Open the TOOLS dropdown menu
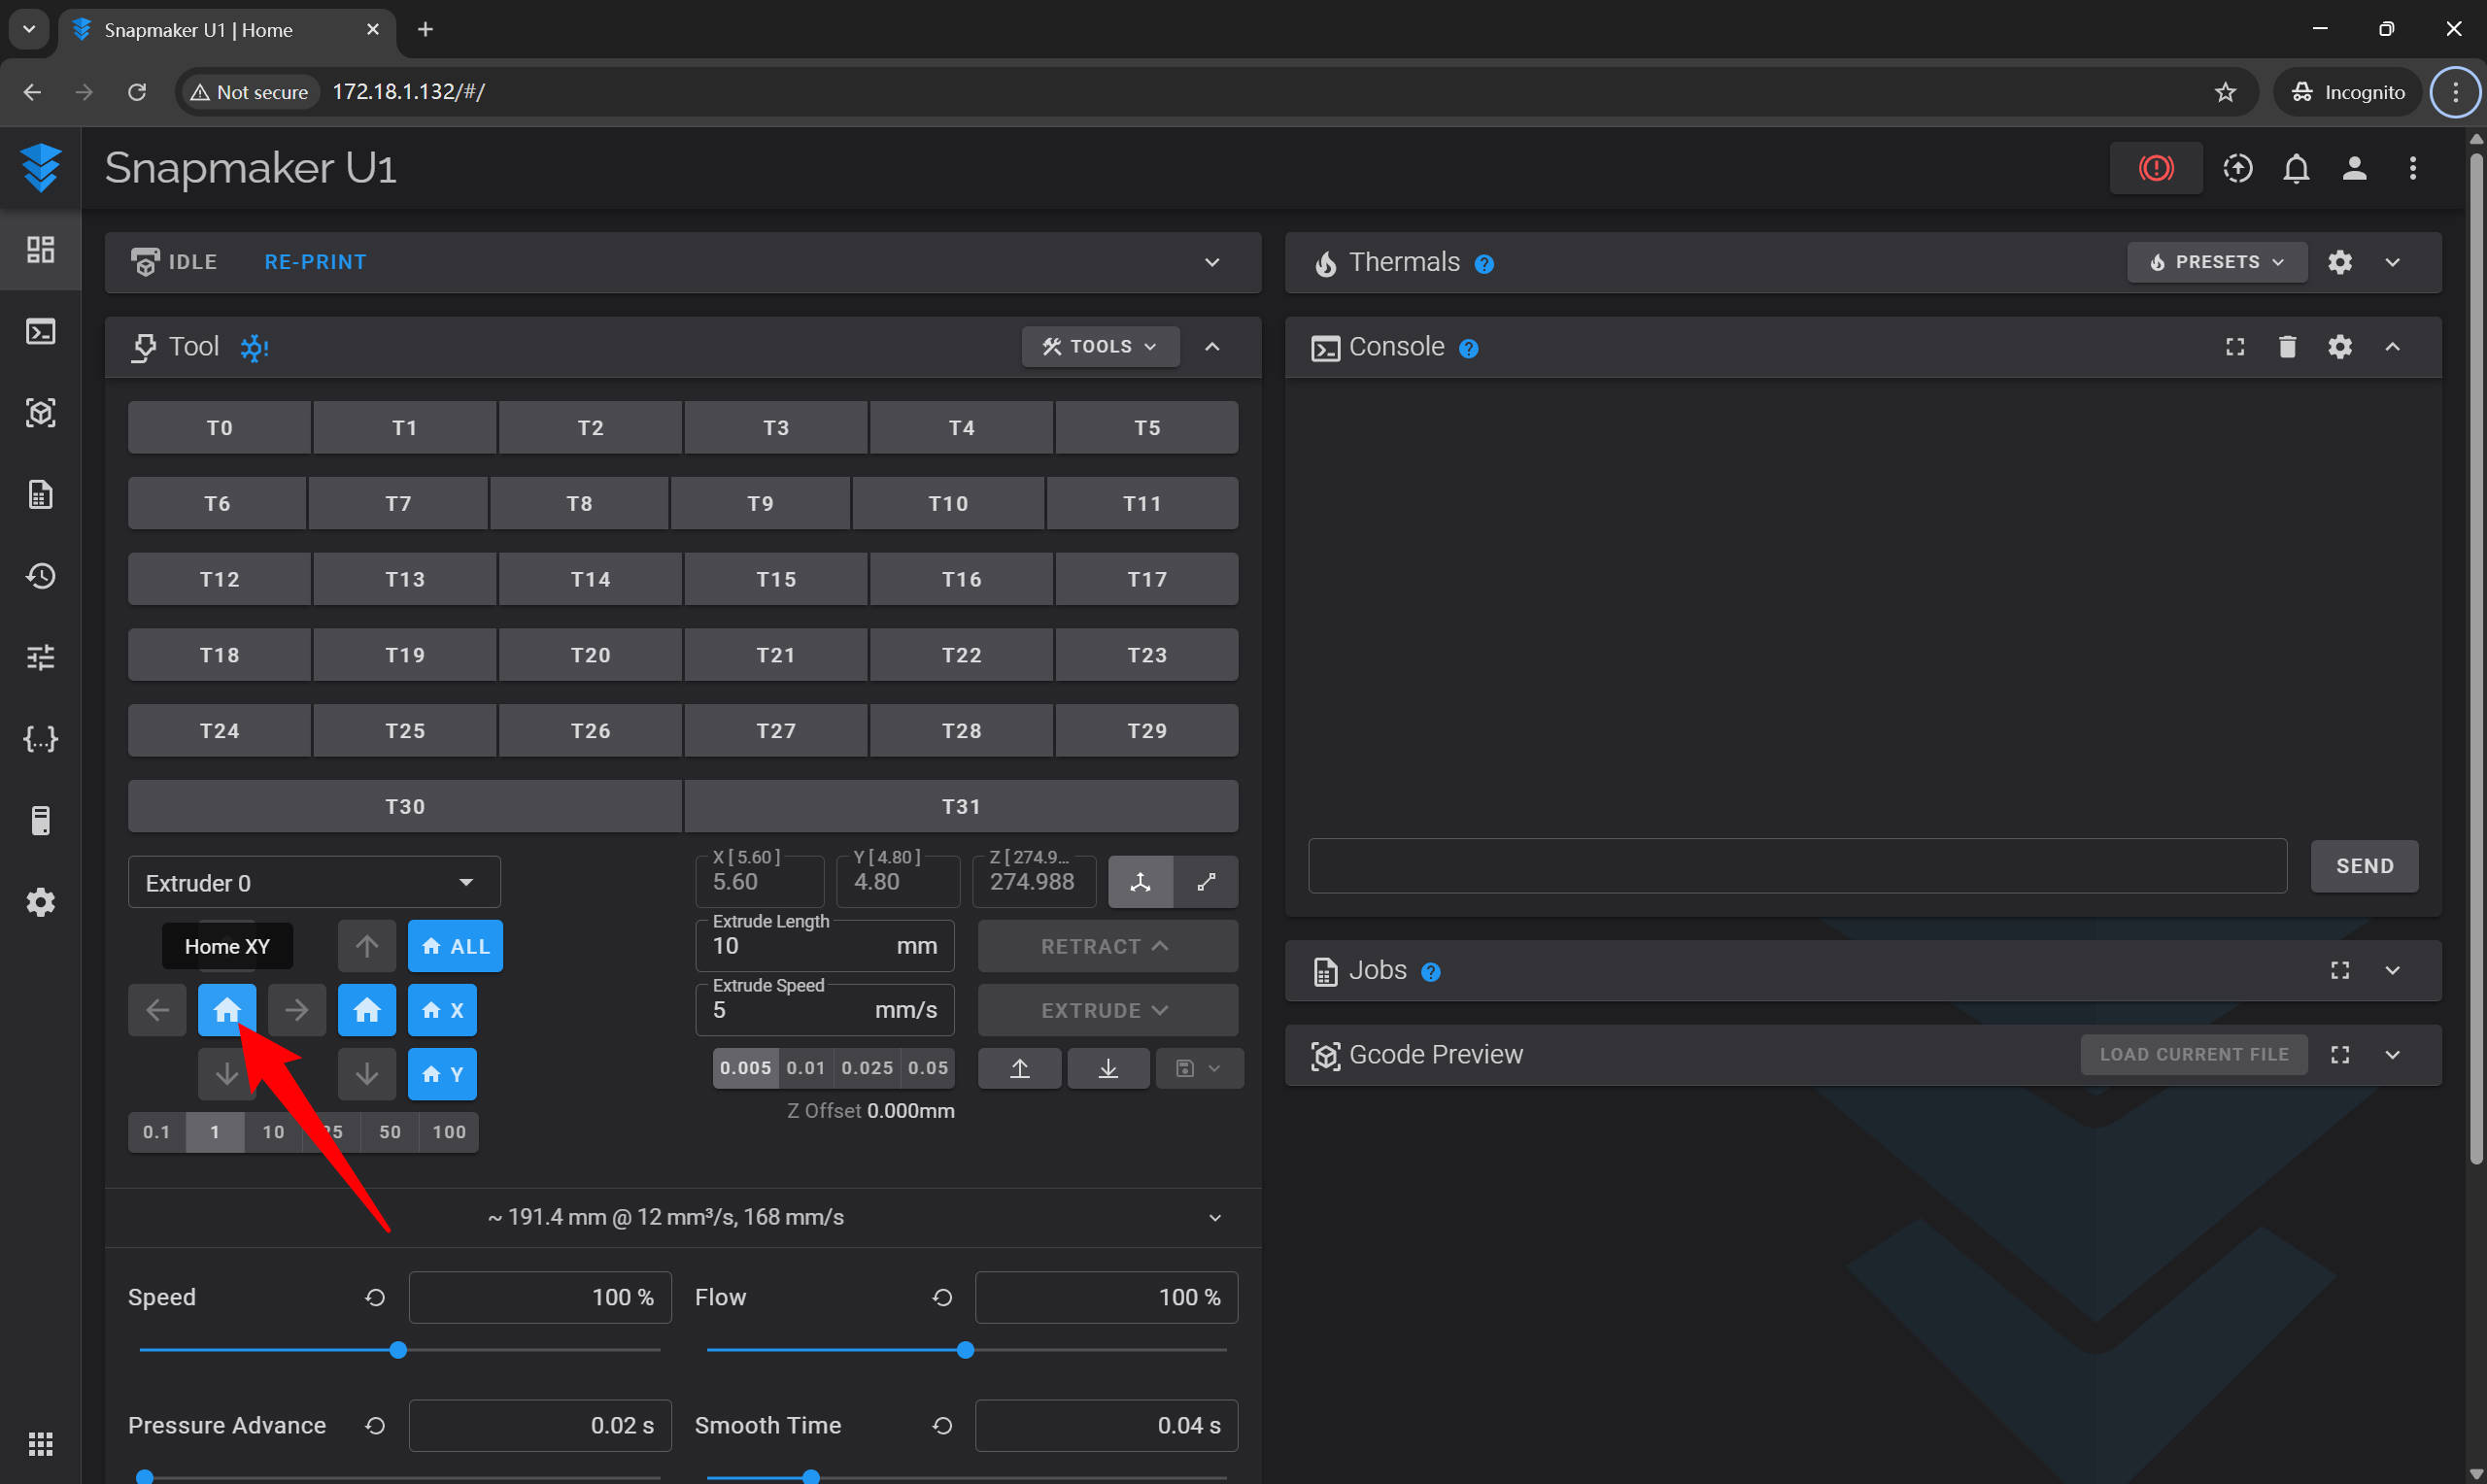This screenshot has width=2487, height=1484. 1099,347
